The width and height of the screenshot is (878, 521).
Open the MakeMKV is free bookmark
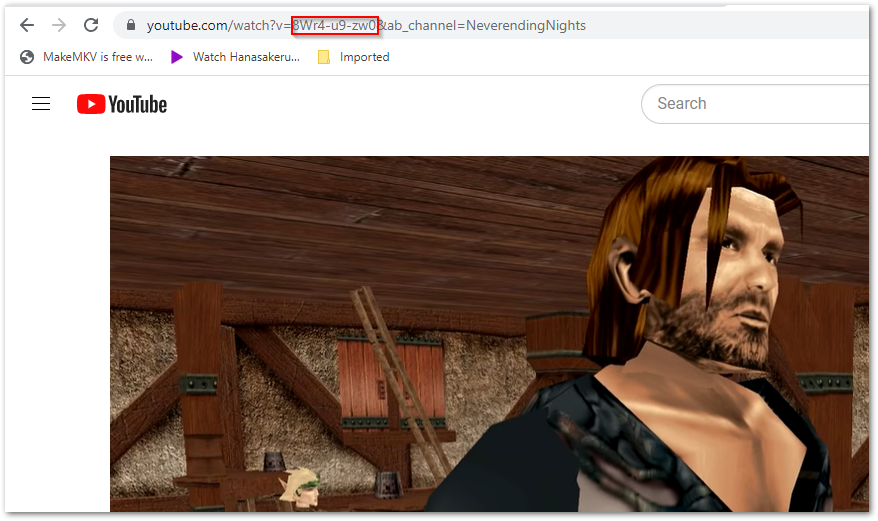(86, 57)
